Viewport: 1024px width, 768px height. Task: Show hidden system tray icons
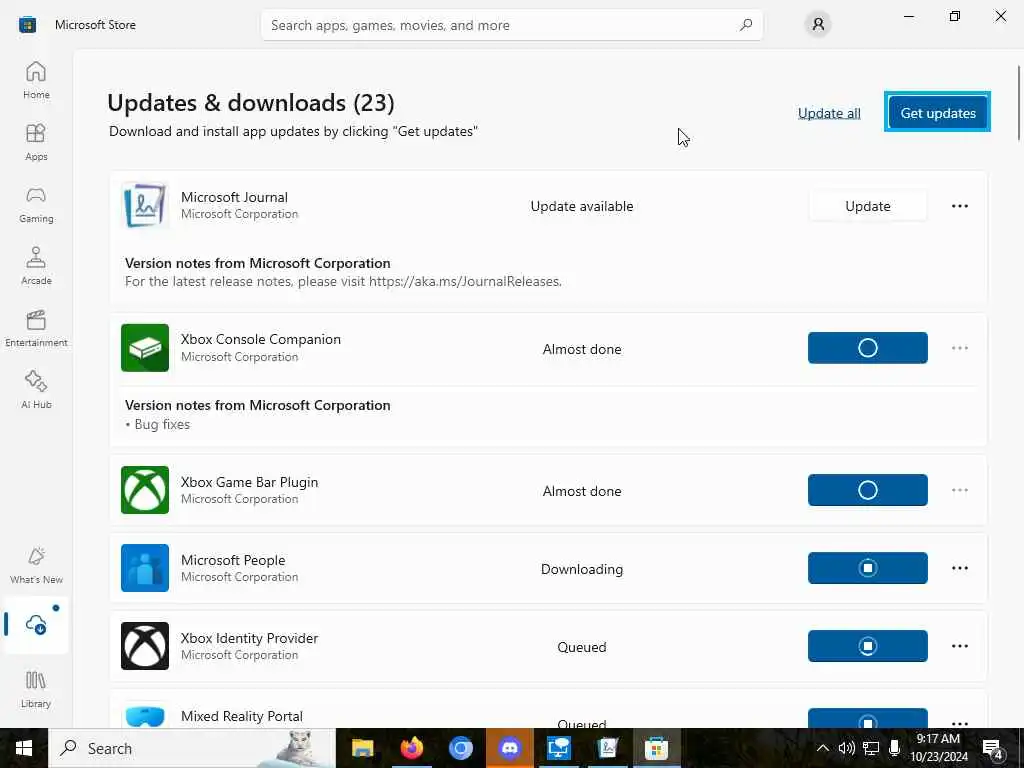(x=823, y=748)
